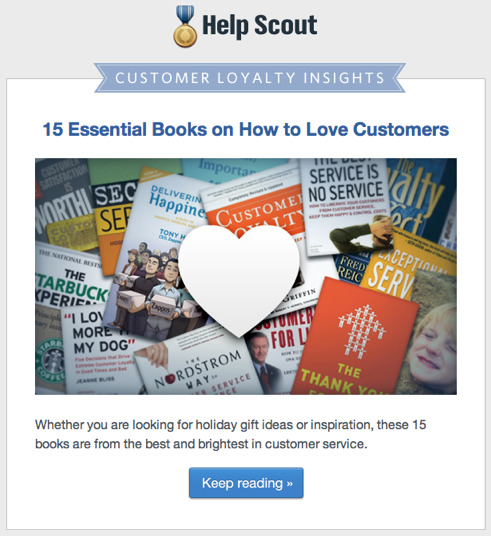The width and height of the screenshot is (491, 536).
Task: Click the white arrow icon on orange book
Action: pos(361,331)
